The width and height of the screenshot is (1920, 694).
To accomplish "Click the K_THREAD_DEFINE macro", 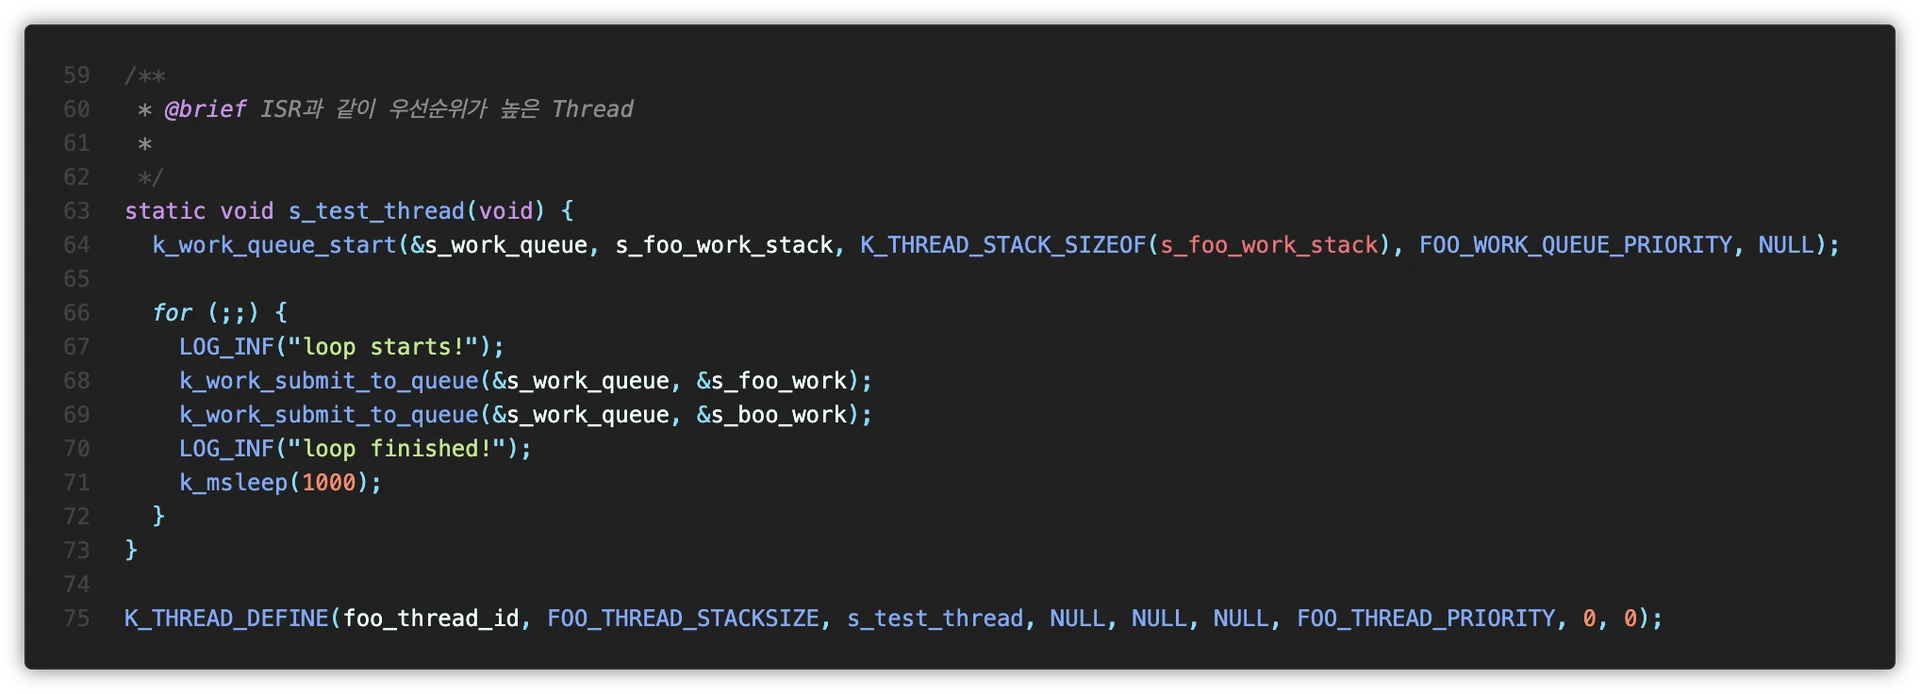I will click(x=226, y=619).
